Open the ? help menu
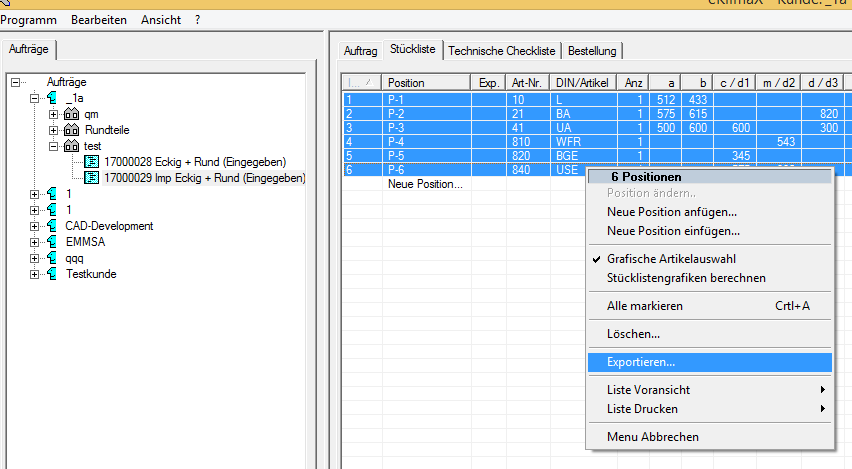The image size is (852, 469). coord(197,20)
